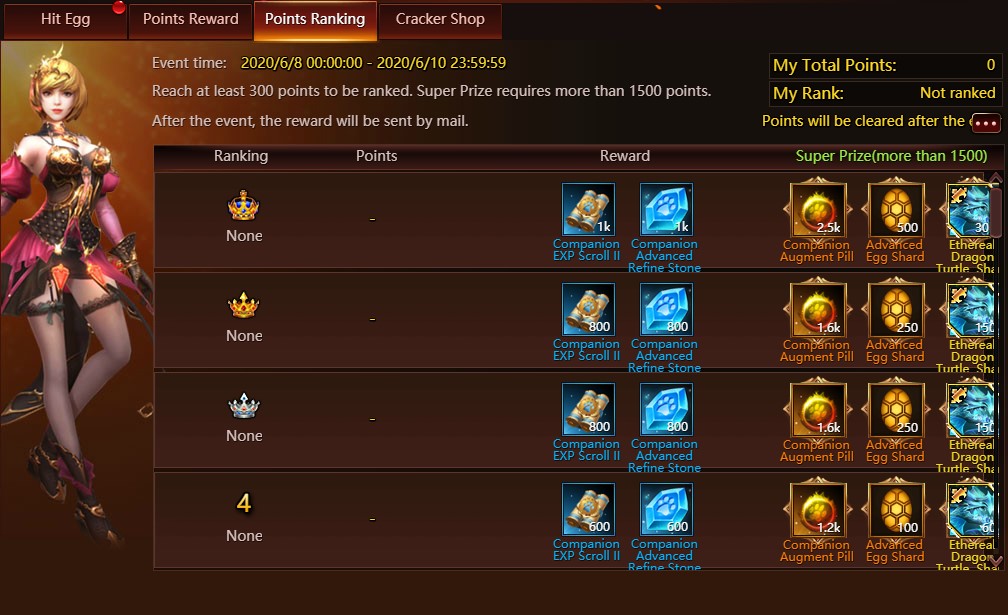Click the ranking list scroll-up arrow
The height and width of the screenshot is (615, 1008).
995,177
